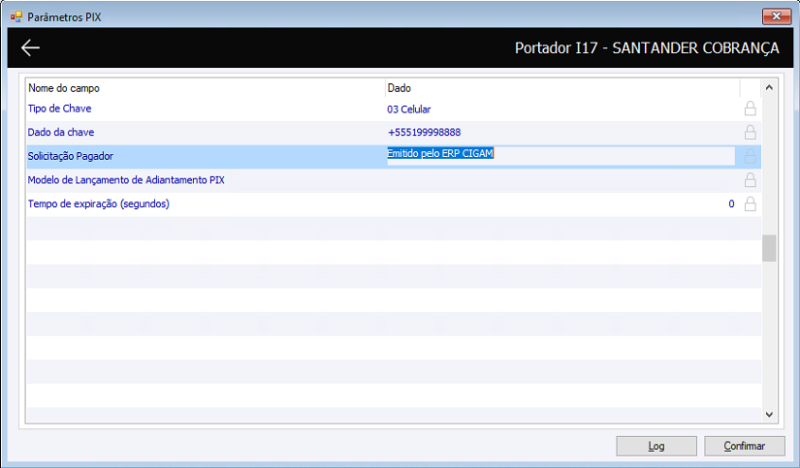Select Modelo de Lançamento de Adiantamento PIX

click(126, 180)
